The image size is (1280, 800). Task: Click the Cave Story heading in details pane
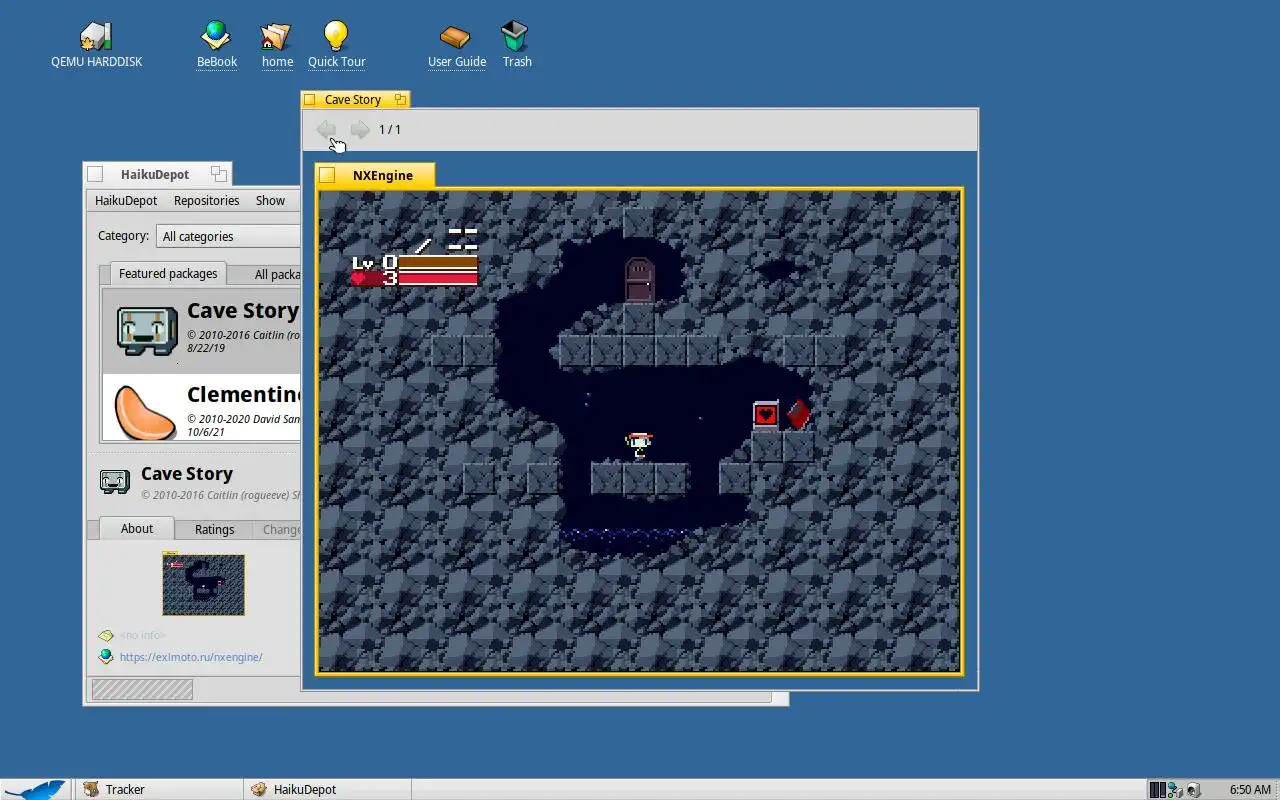pyautogui.click(x=187, y=474)
